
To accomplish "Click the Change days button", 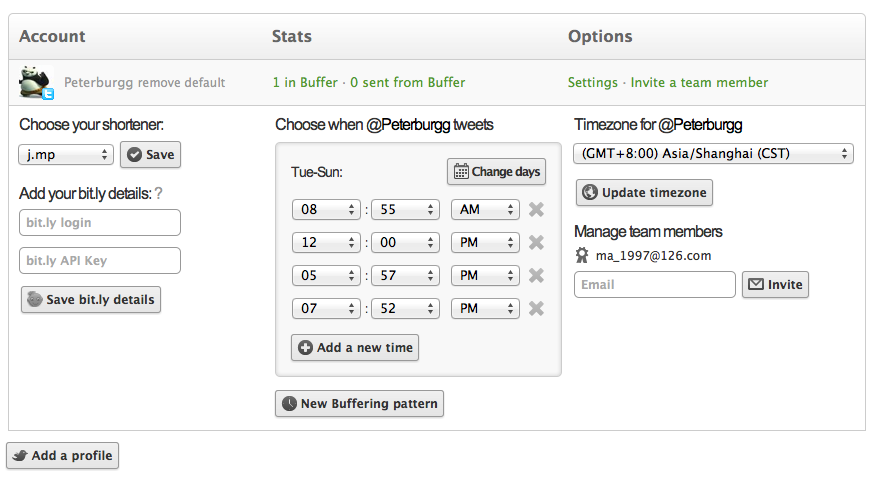I will 496,171.
